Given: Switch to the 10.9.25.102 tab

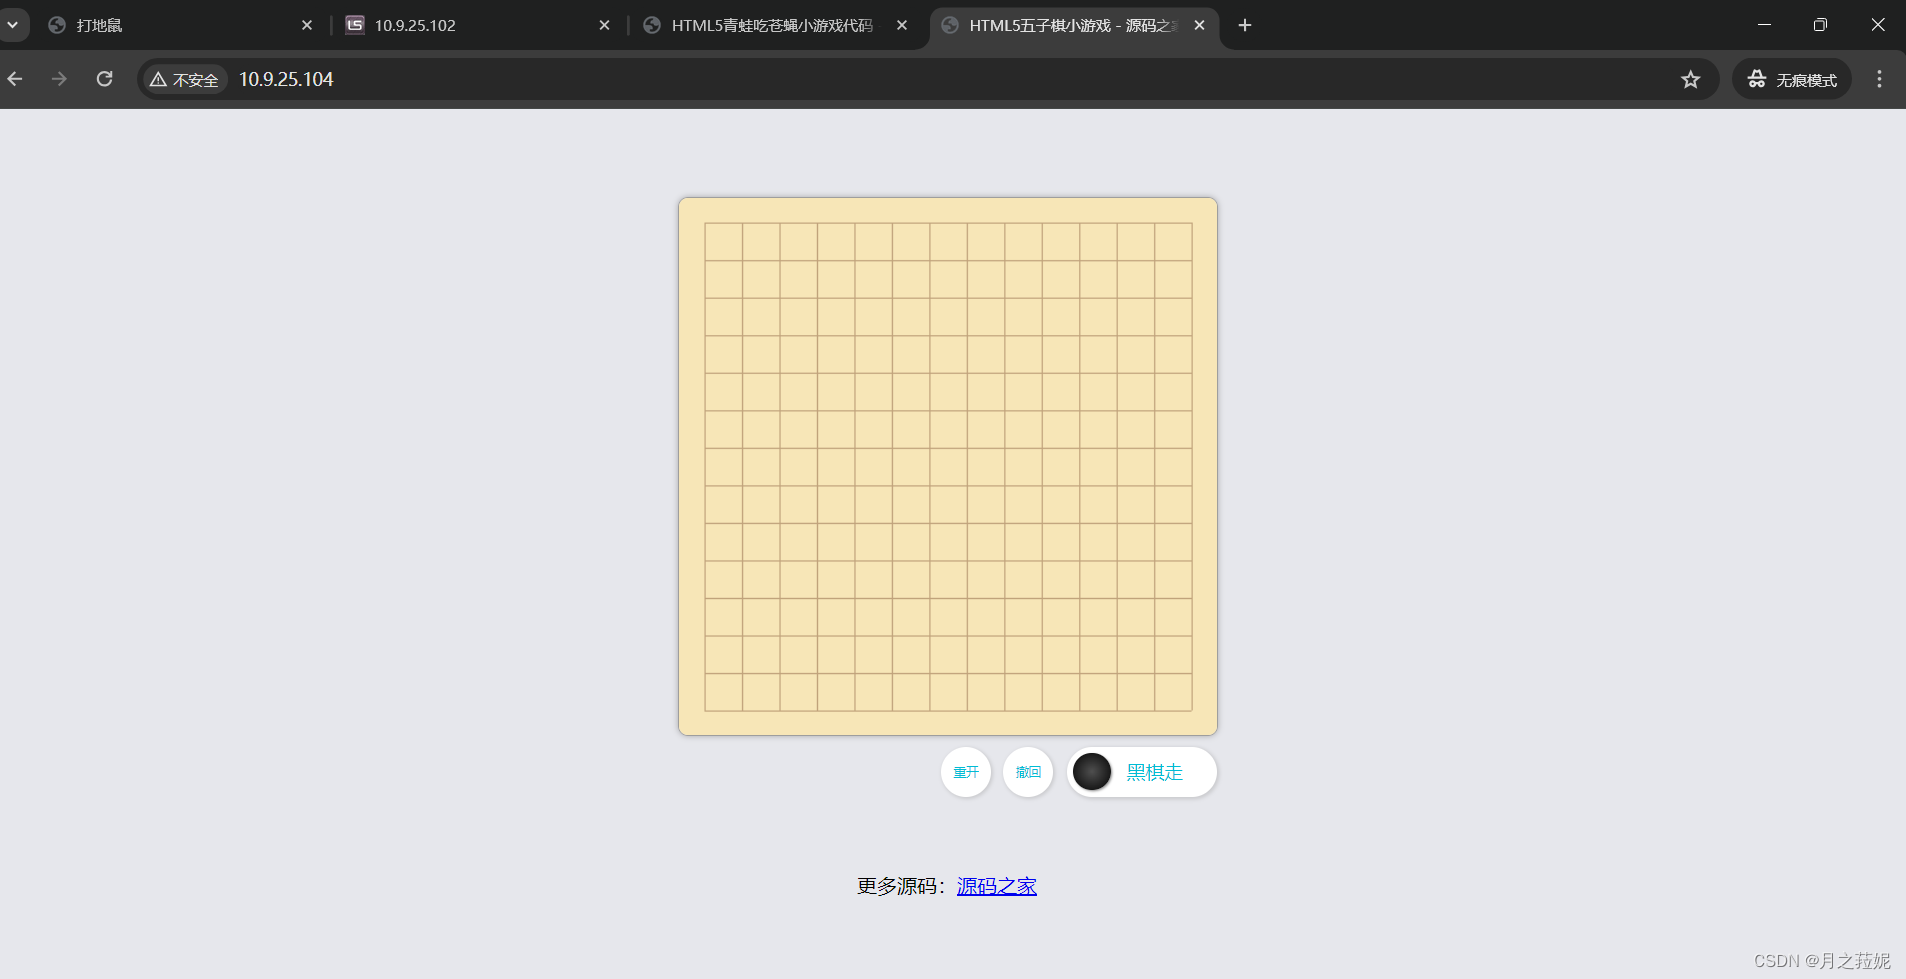Looking at the screenshot, I should pos(478,25).
